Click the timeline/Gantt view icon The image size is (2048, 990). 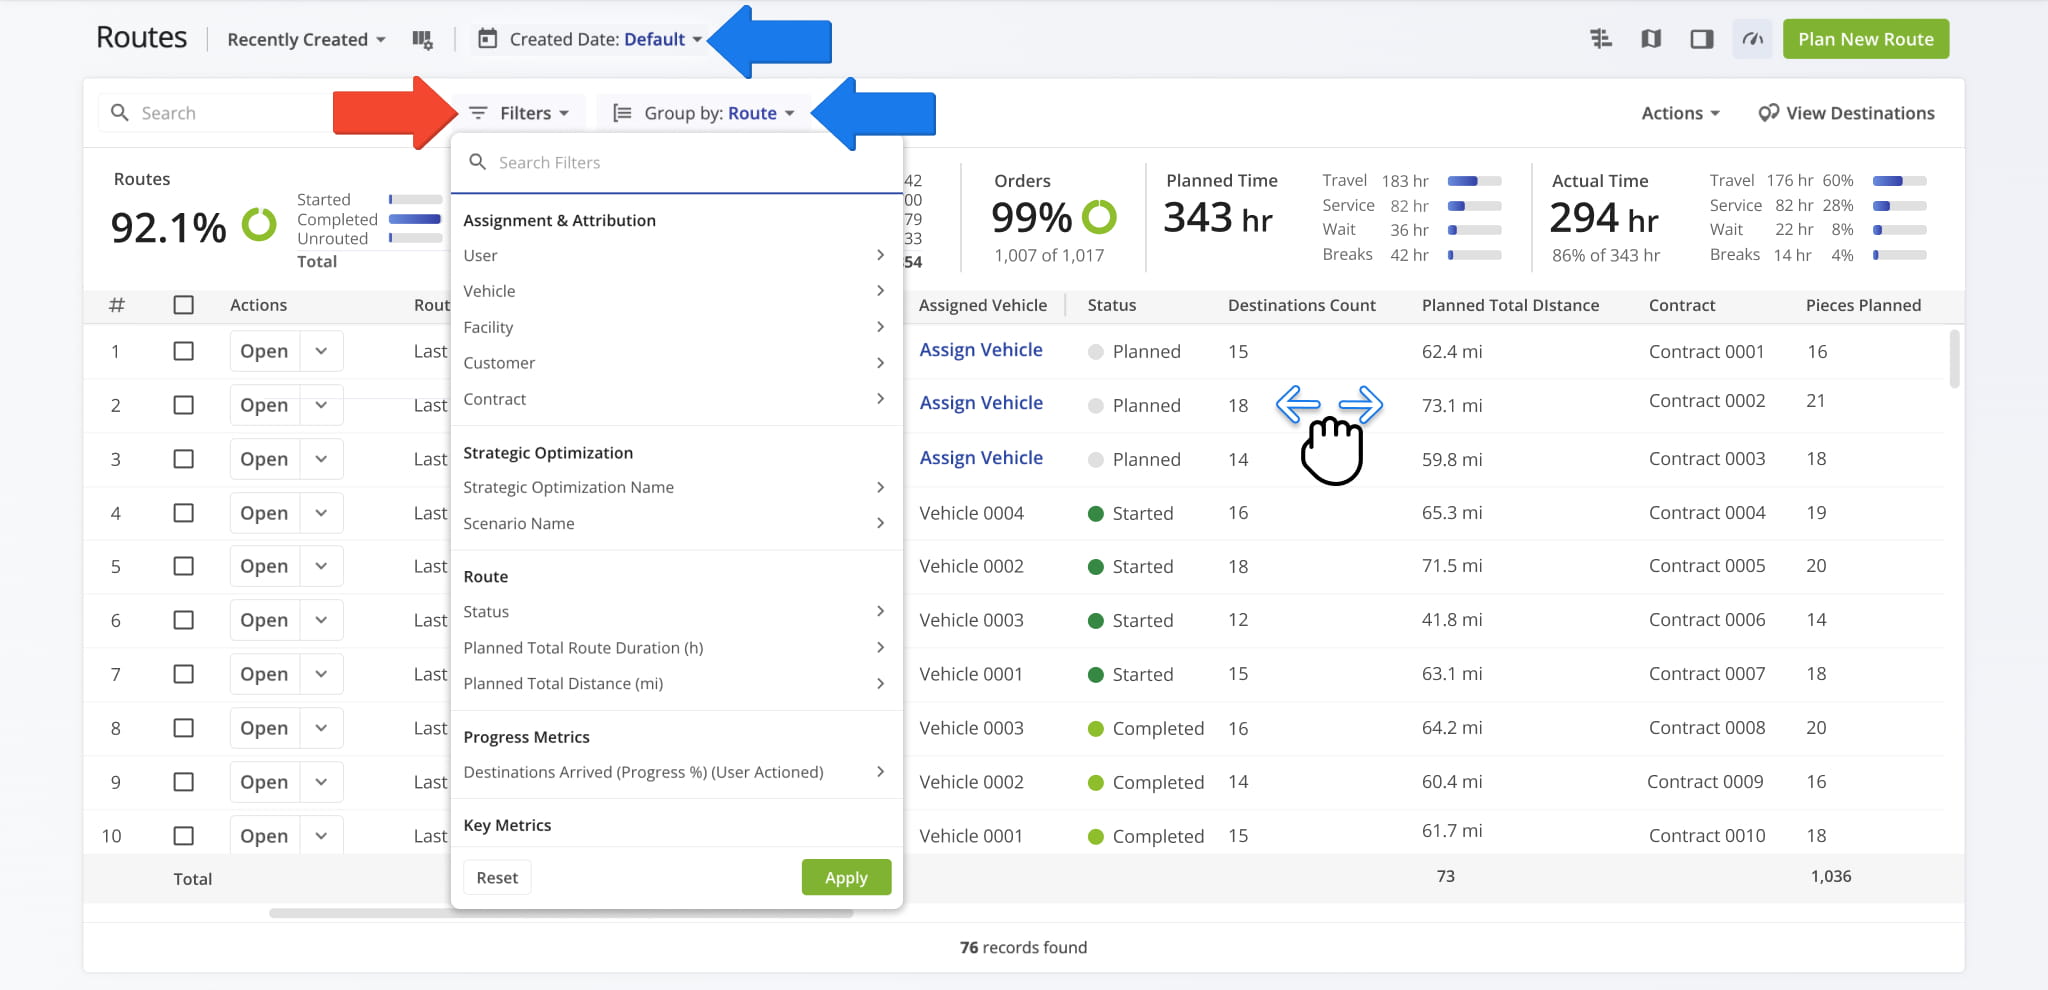1601,39
